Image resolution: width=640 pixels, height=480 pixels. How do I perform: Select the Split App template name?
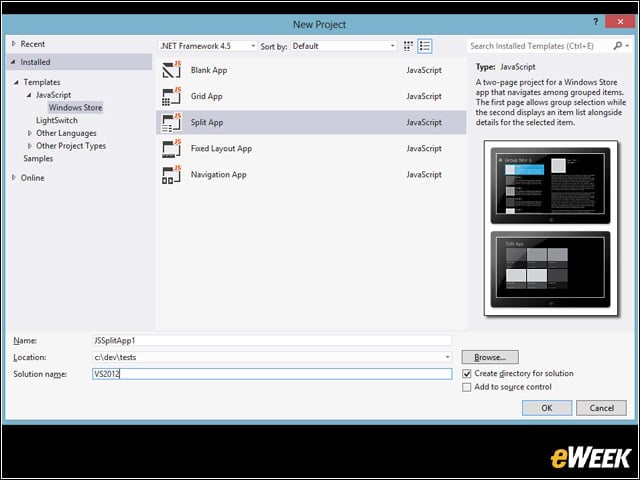(207, 122)
